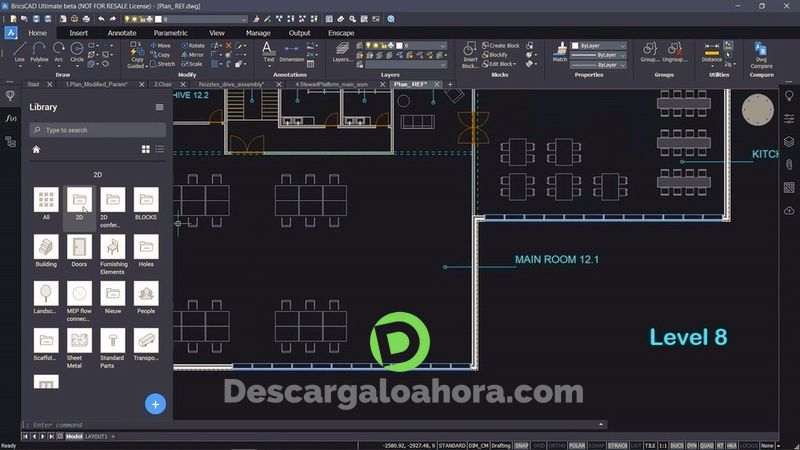
Task: Open the Library hamburger menu
Action: (160, 107)
